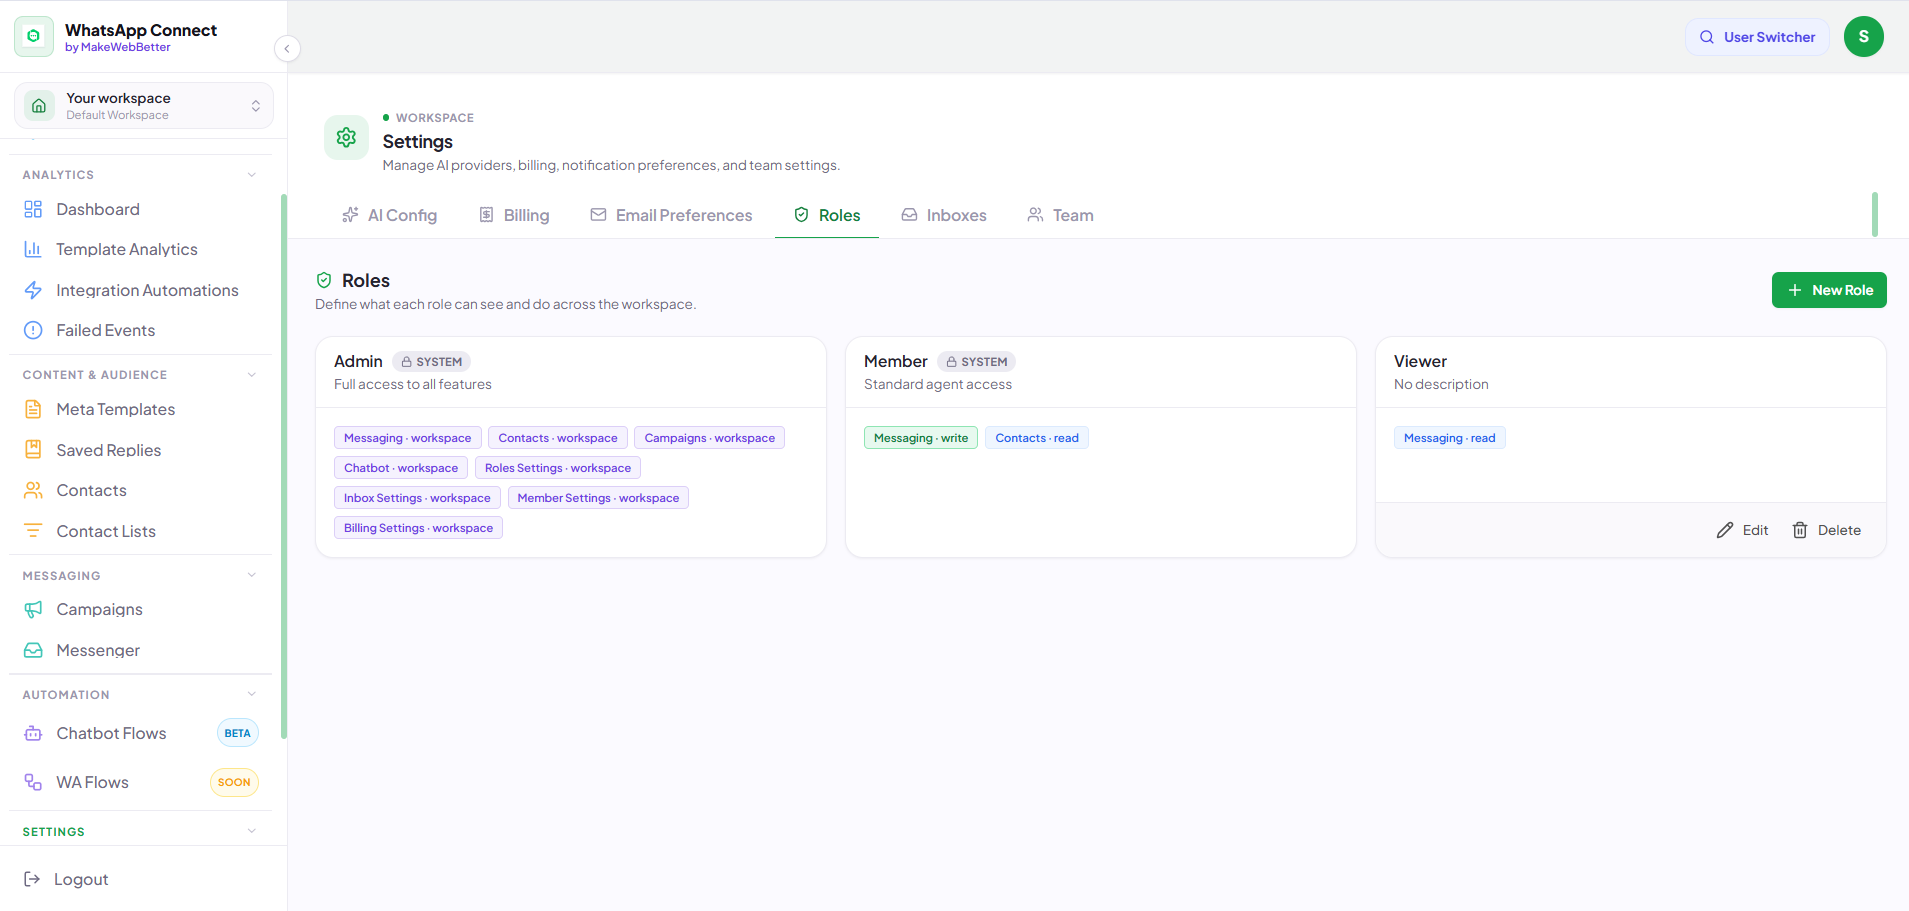Edit the Viewer role
Screen dimensions: 1909x911
[x=1743, y=530]
